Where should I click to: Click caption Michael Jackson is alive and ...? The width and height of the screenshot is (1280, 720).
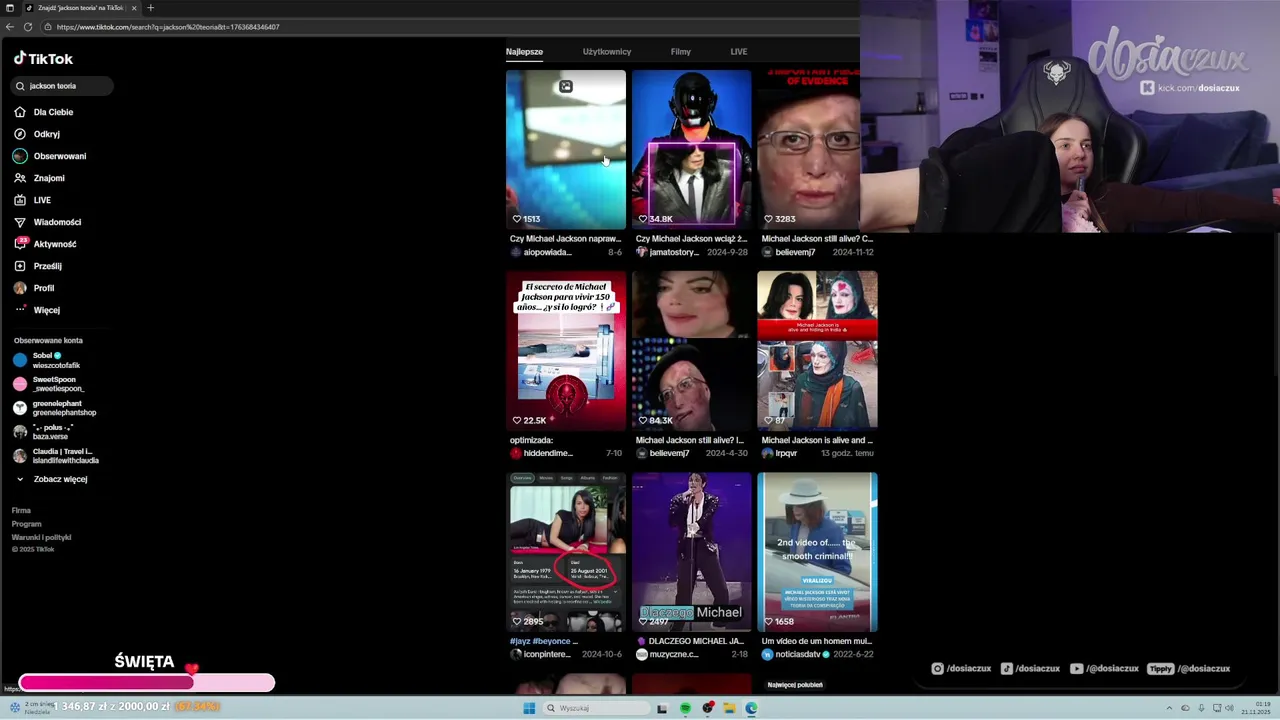(x=817, y=440)
